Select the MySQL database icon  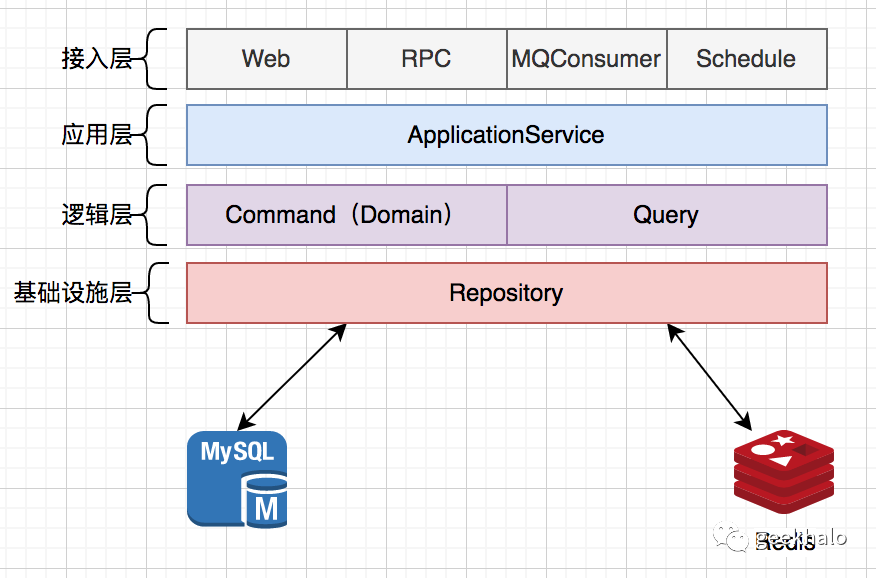237,479
